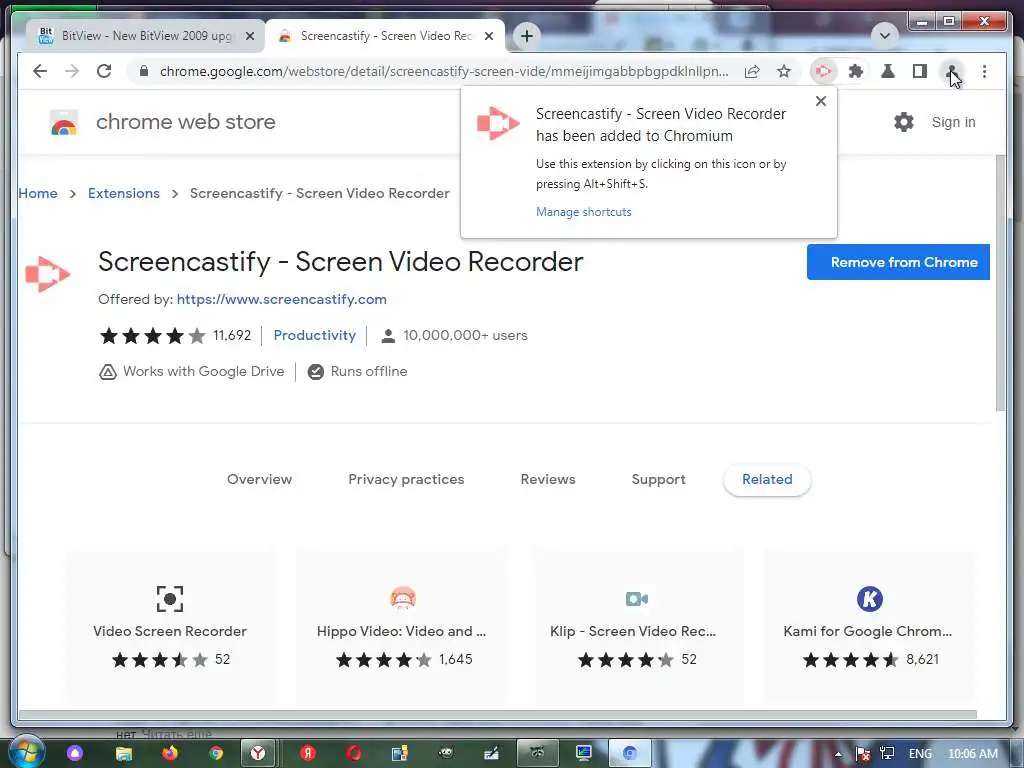1024x768 pixels.
Task: Click the browser forward arrow
Action: point(72,71)
